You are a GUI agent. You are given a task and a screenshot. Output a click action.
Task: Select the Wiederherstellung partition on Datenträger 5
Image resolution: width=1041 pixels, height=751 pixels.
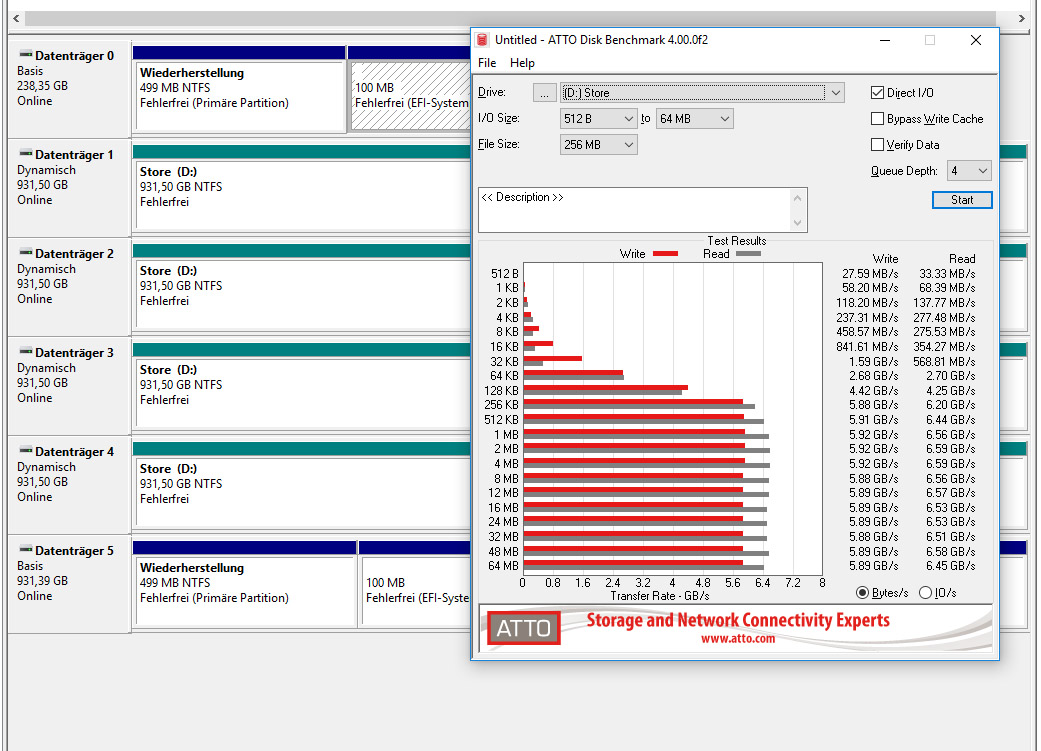245,591
